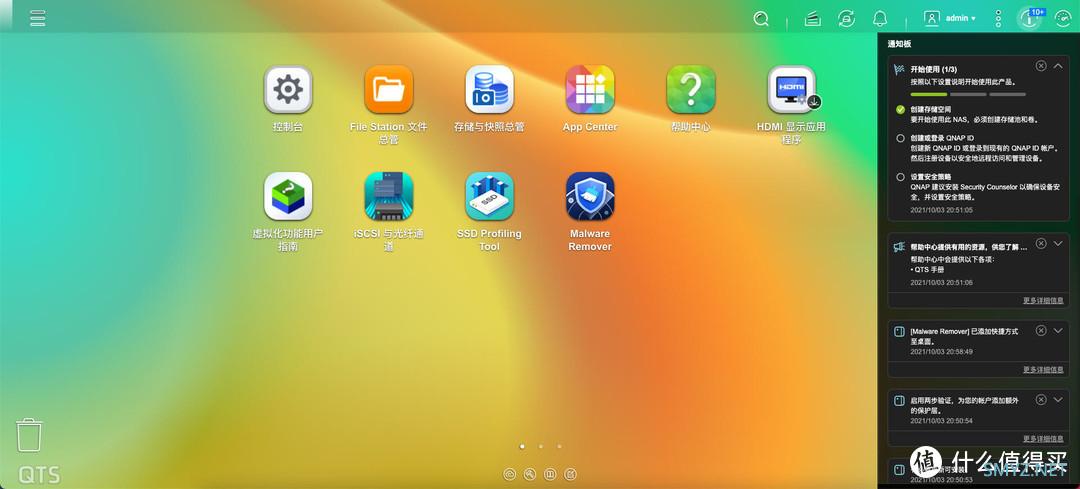Open HDMI 显示应用程序 icon
The height and width of the screenshot is (489, 1080).
pos(792,90)
